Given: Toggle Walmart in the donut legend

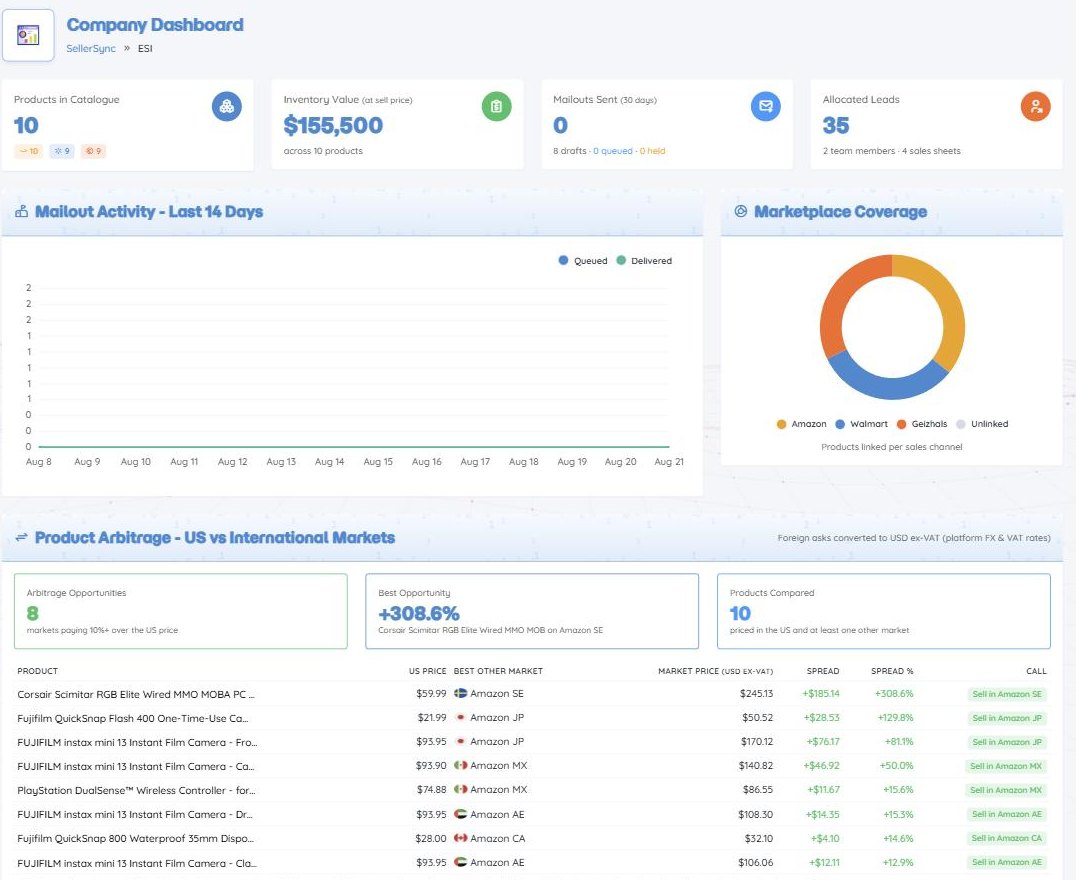Looking at the screenshot, I should click(x=861, y=424).
